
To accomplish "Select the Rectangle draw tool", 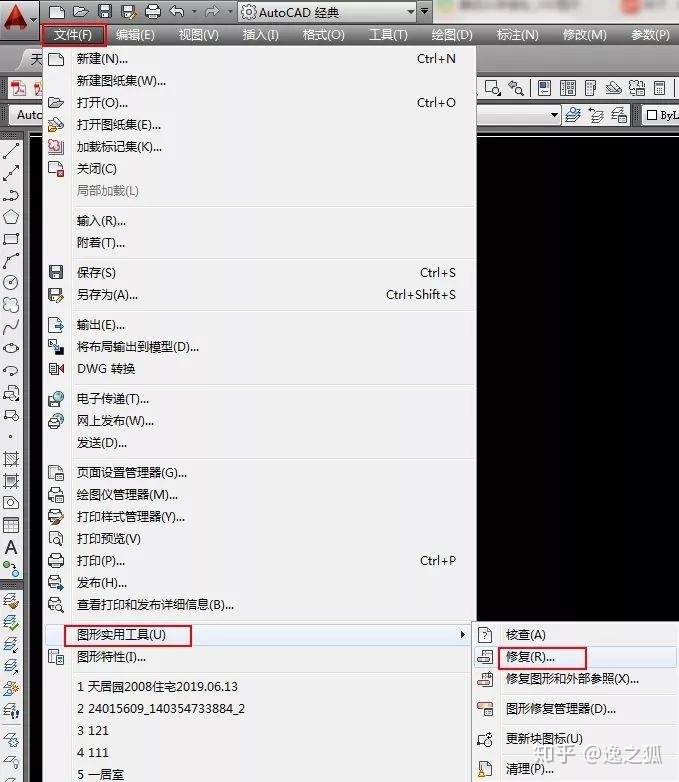I will (x=11, y=239).
